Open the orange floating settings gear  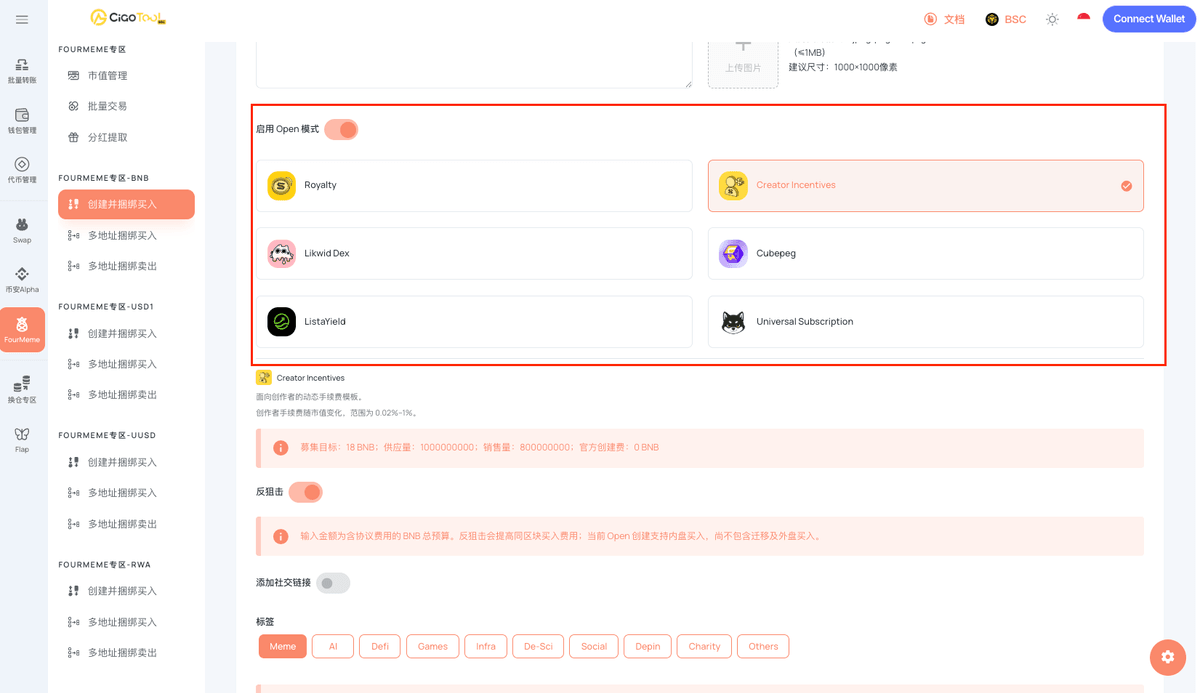[x=1167, y=657]
